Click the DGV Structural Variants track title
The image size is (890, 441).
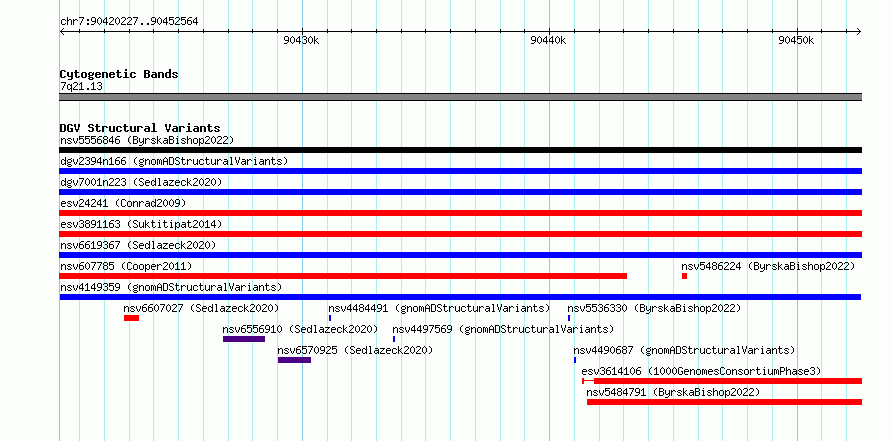click(140, 128)
